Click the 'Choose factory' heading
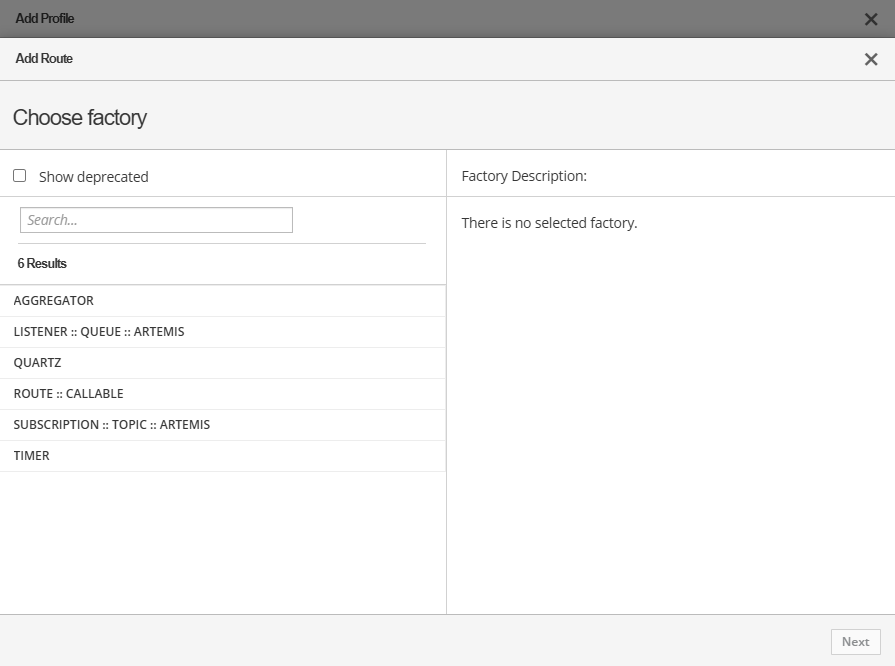This screenshot has width=895, height=666. tap(80, 118)
